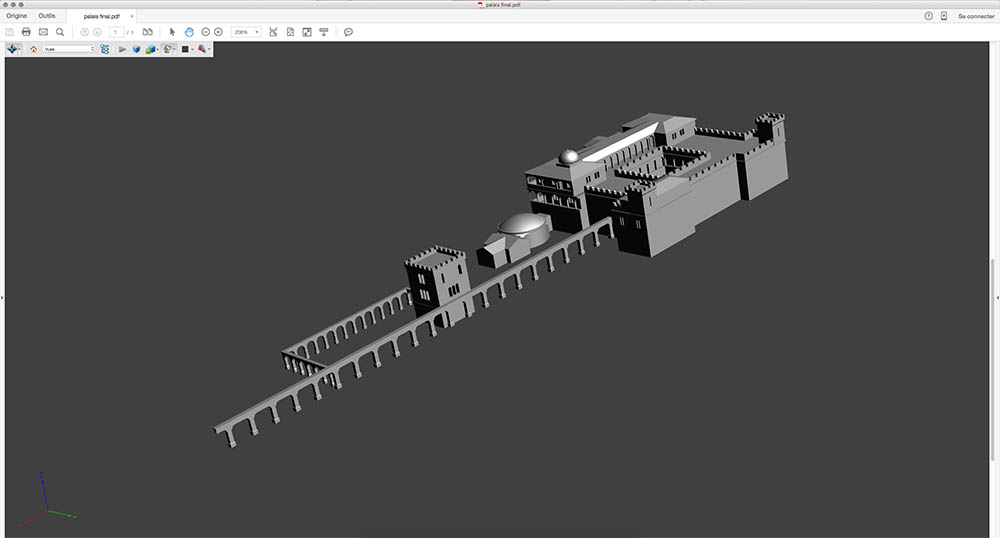
Task: Click the send by email envelope icon
Action: coord(43,32)
